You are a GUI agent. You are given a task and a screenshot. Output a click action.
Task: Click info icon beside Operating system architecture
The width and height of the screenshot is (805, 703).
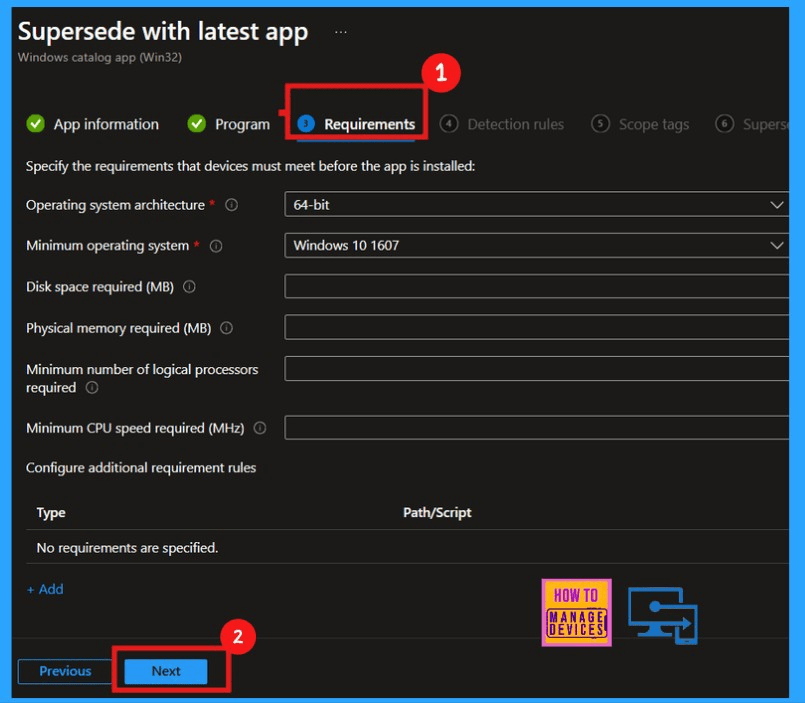[x=232, y=205]
